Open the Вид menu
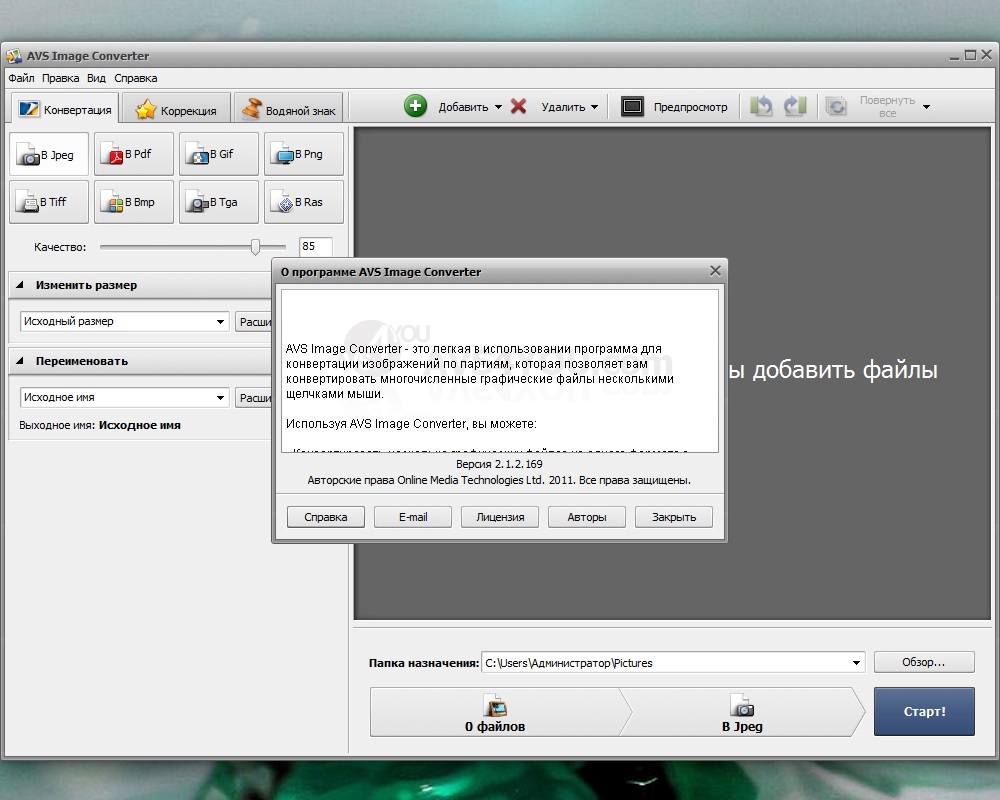Image resolution: width=1000 pixels, height=800 pixels. click(96, 78)
